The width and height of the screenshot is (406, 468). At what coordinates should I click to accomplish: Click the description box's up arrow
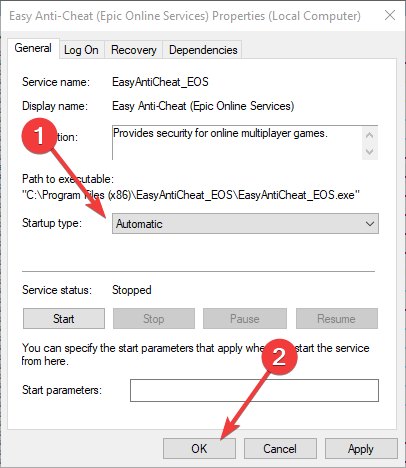click(x=369, y=135)
